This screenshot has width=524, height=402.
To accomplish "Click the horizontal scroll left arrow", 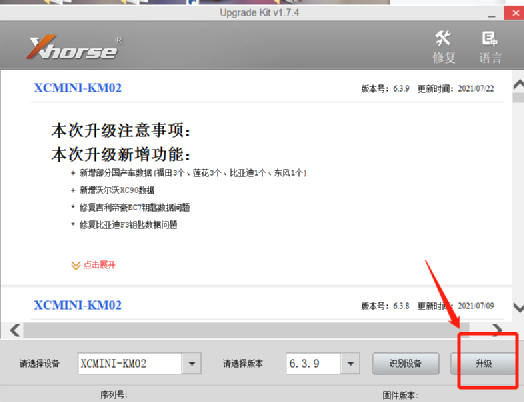I will click(15, 330).
